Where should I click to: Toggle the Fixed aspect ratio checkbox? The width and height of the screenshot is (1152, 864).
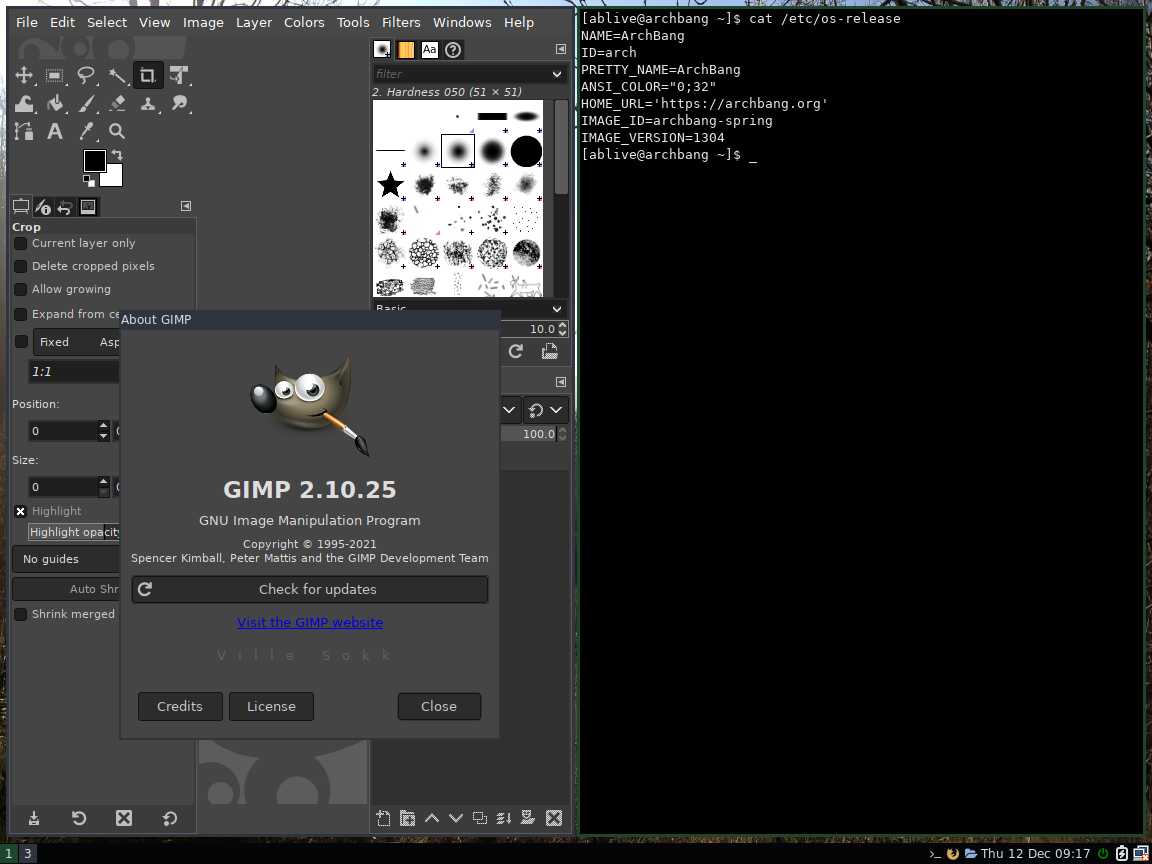pyautogui.click(x=21, y=342)
